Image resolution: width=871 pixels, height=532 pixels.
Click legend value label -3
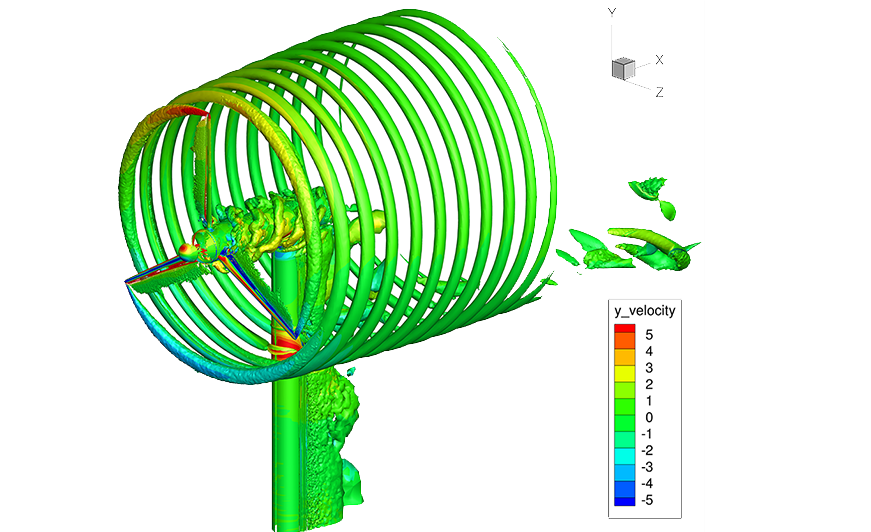[648, 467]
